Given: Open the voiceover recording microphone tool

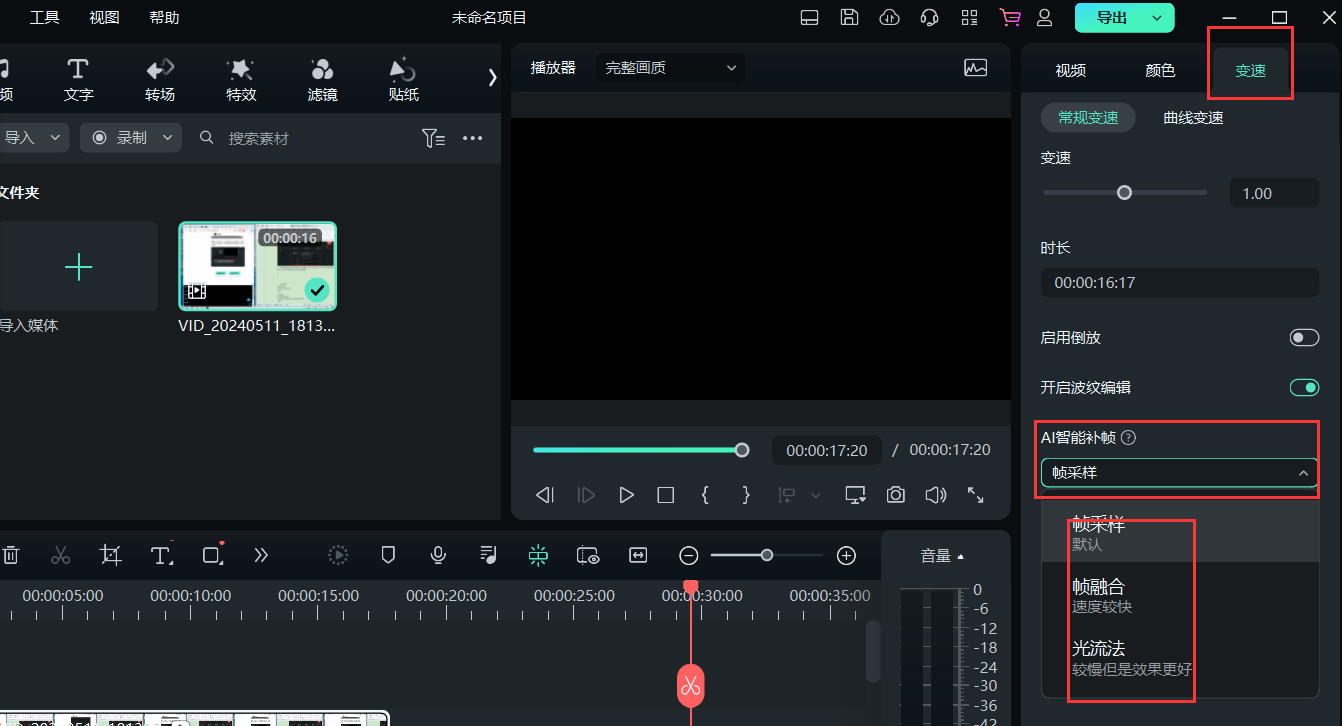Looking at the screenshot, I should tap(437, 555).
